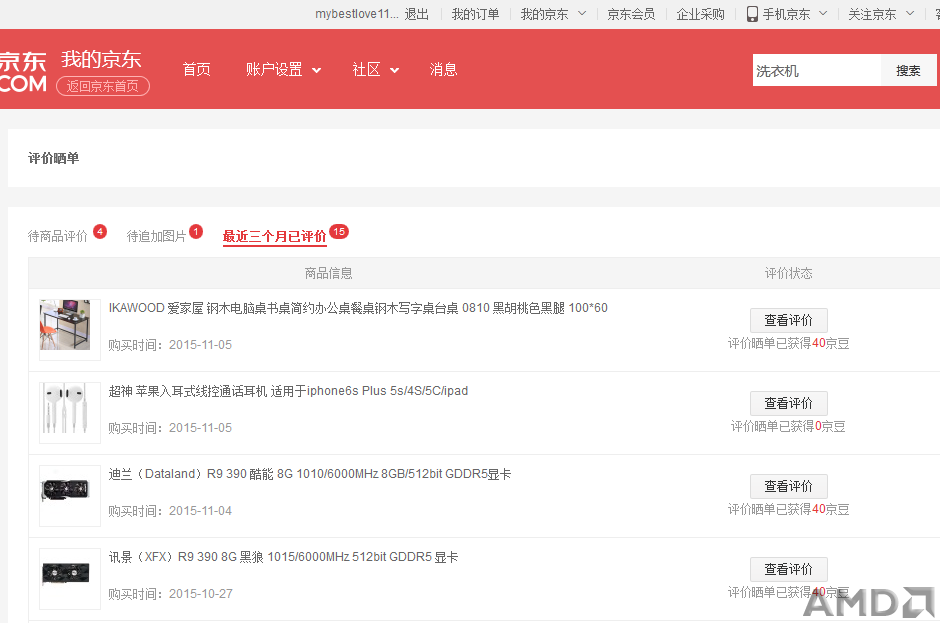Click the JD.COM logo
This screenshot has height=623, width=940.
[23, 71]
